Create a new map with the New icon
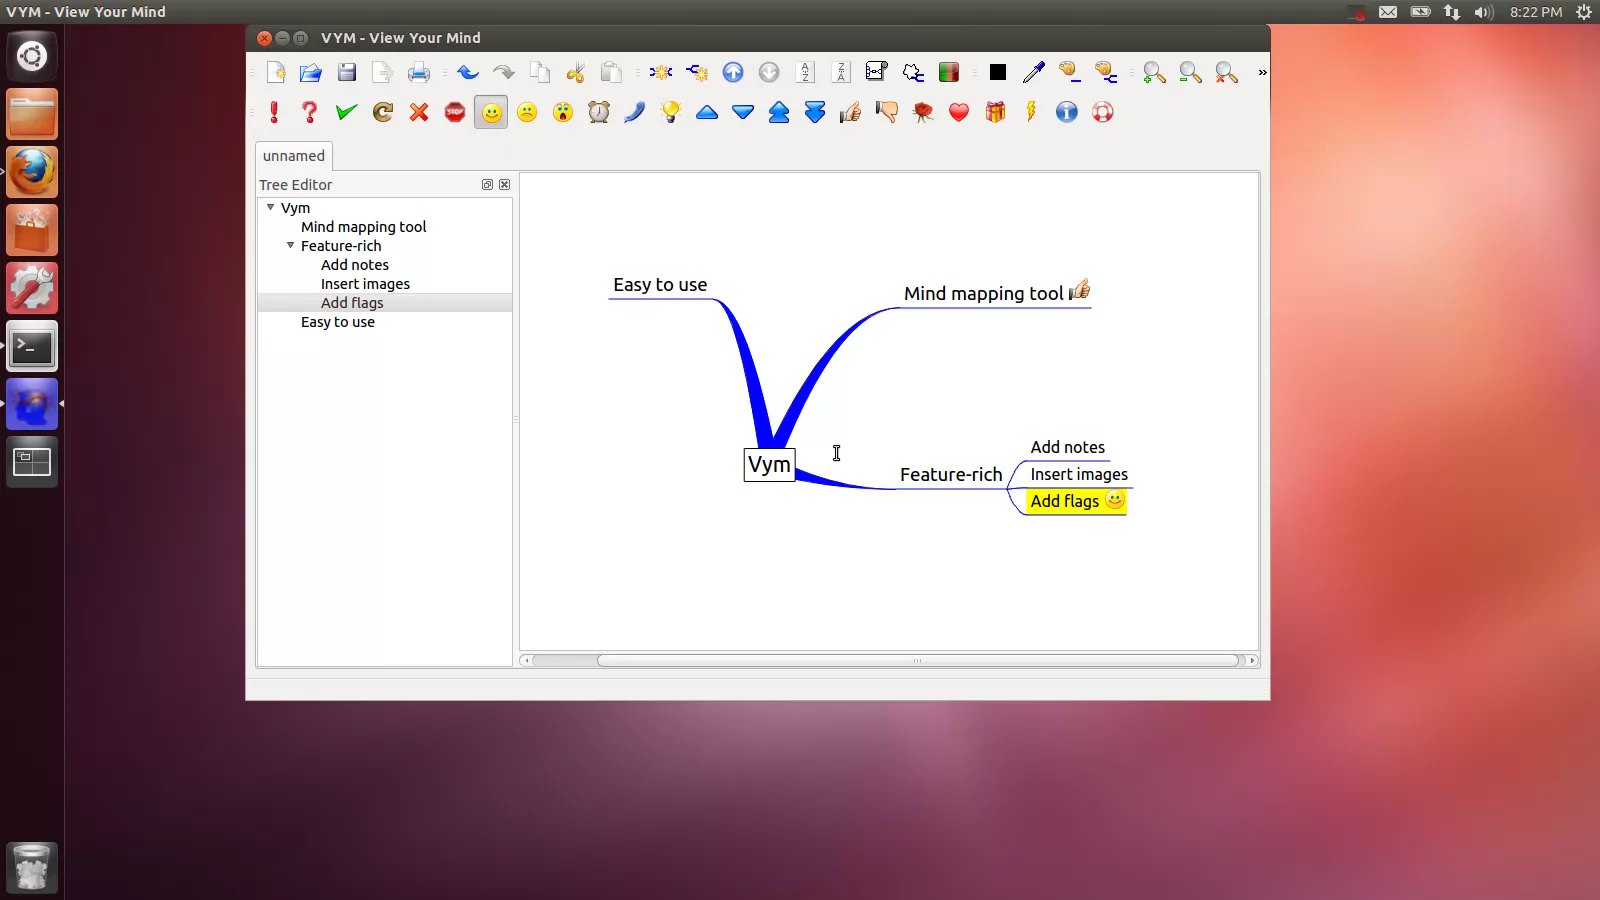Screen dimensions: 1600x900 [275, 72]
